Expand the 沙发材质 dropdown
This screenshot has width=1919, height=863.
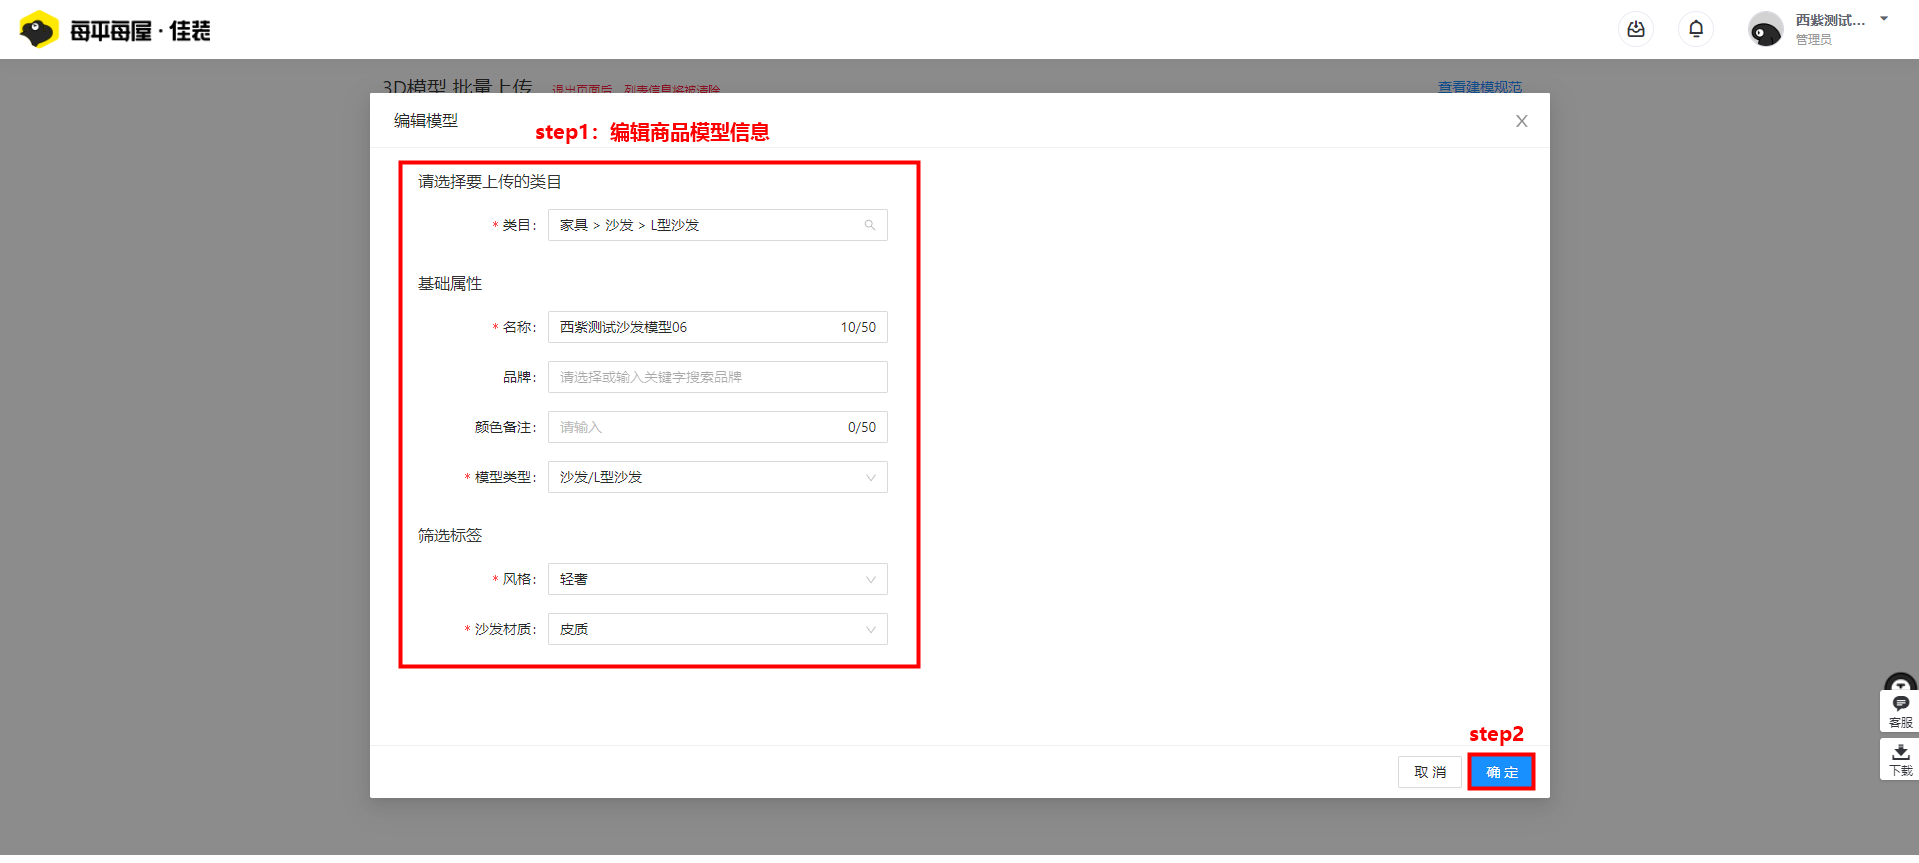[718, 629]
